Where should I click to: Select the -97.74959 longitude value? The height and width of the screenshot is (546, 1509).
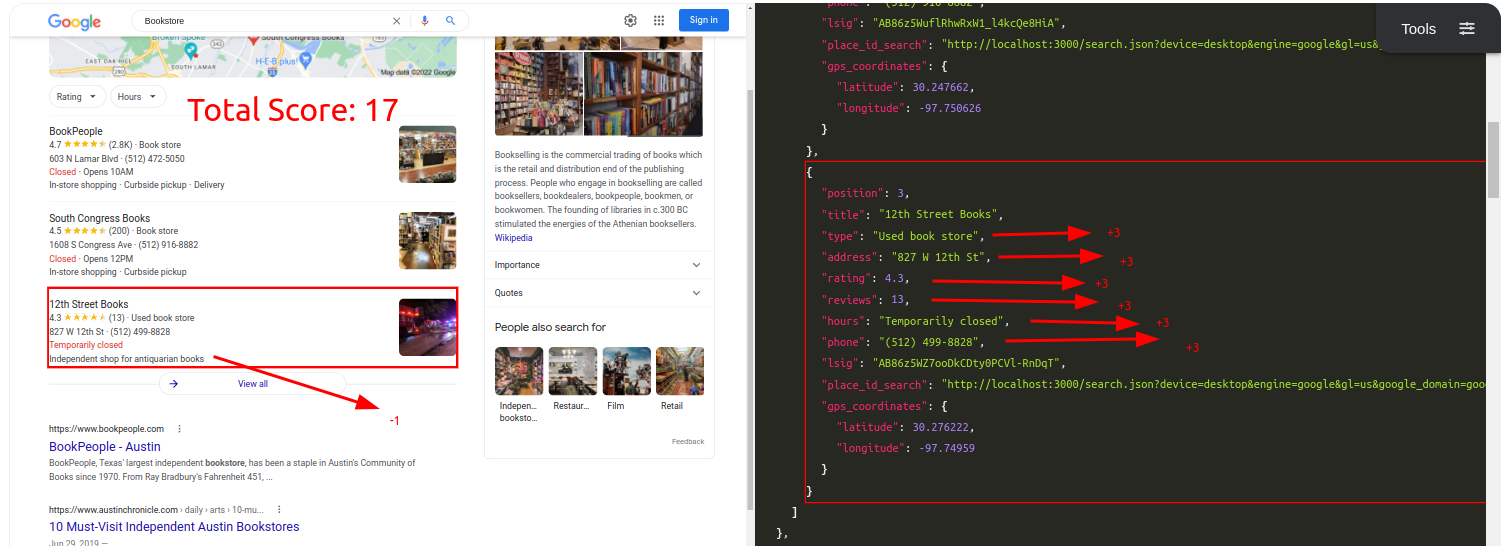point(947,448)
